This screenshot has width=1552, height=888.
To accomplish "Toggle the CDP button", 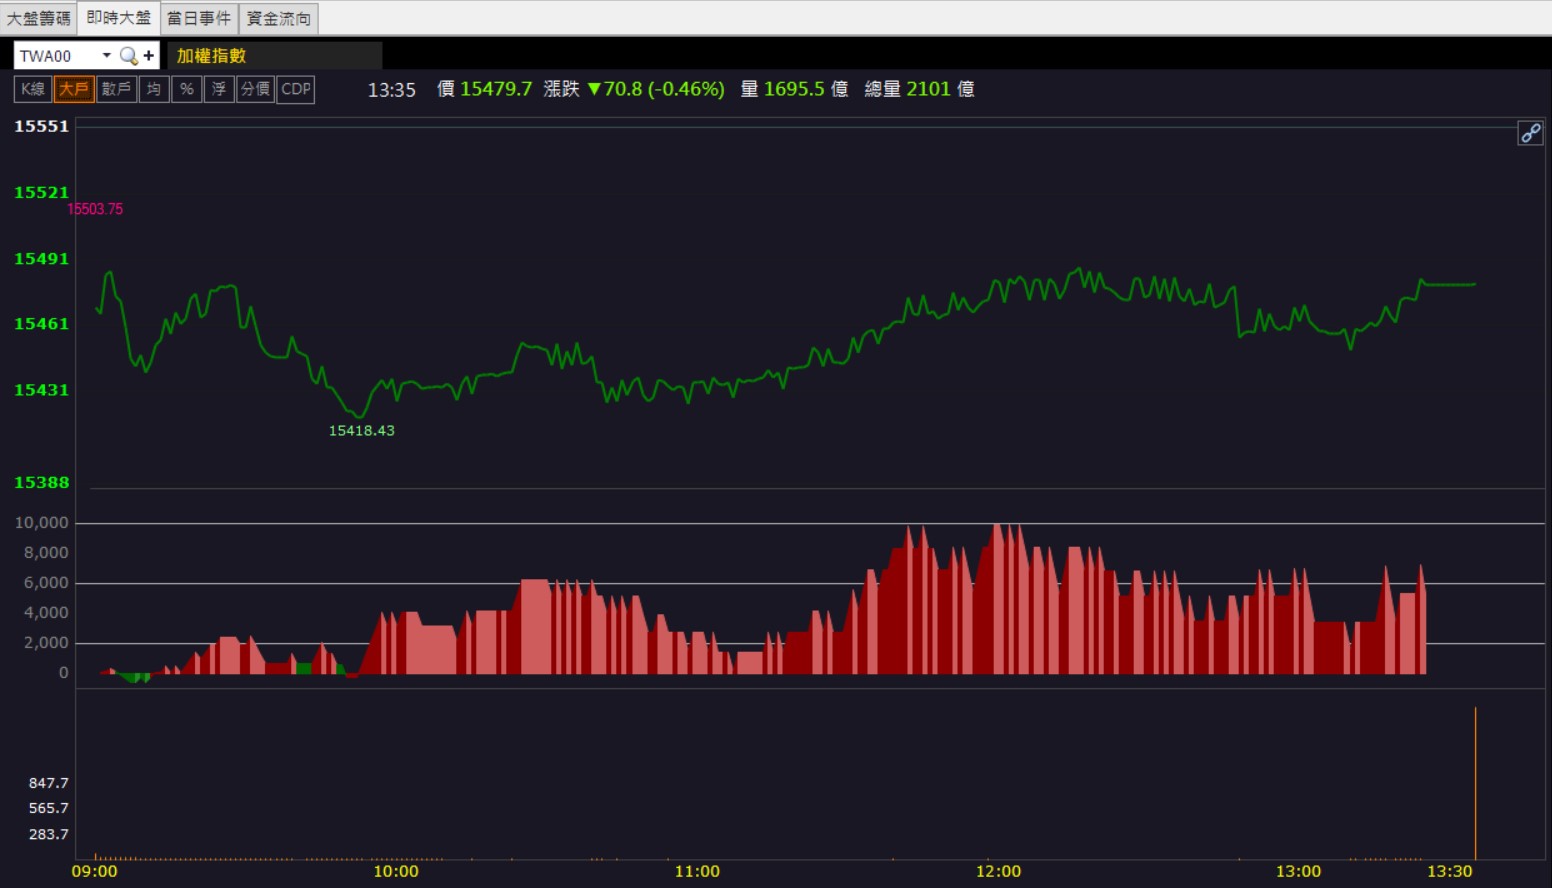I will pyautogui.click(x=296, y=89).
